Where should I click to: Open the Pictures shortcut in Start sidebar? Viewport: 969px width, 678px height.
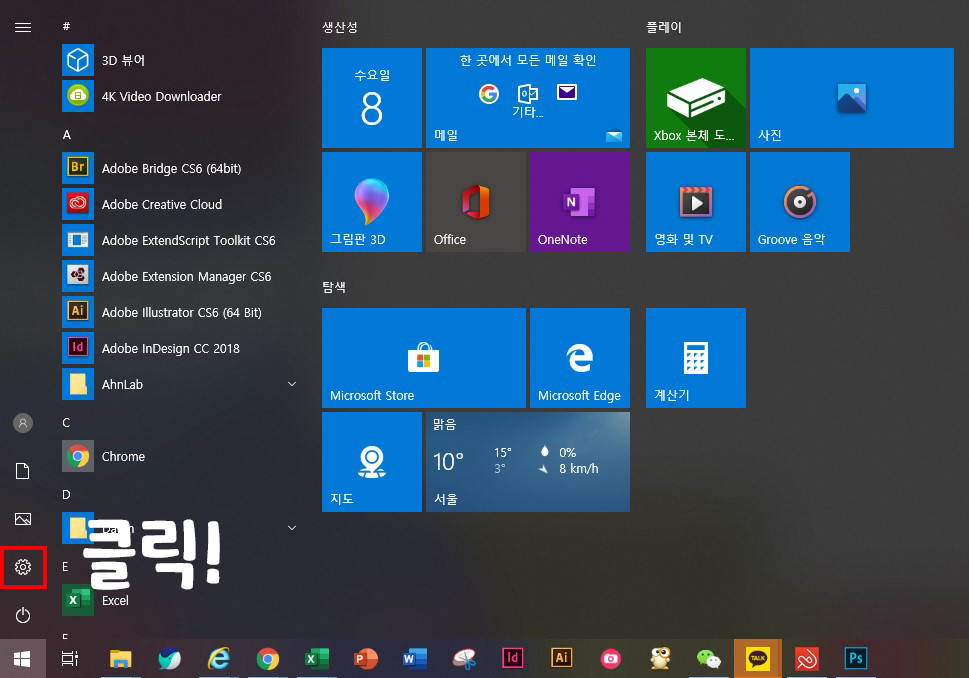coord(23,519)
